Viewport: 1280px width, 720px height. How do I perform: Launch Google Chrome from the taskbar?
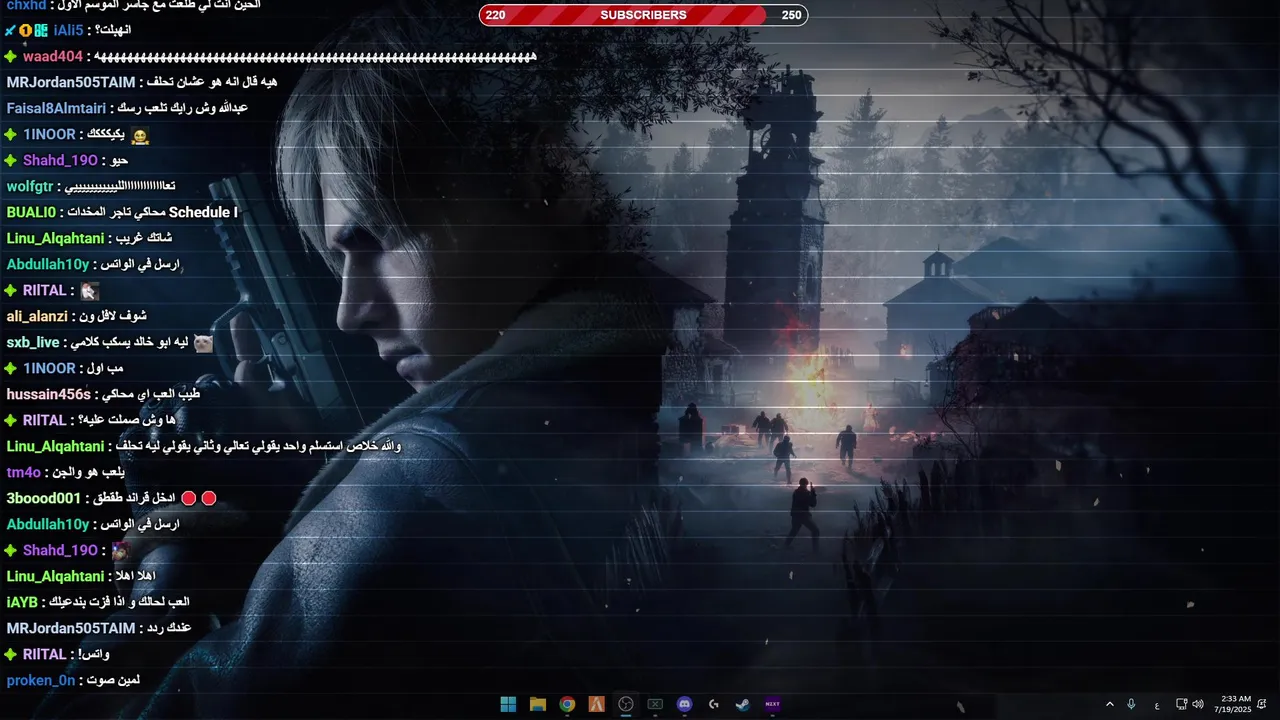click(x=567, y=704)
